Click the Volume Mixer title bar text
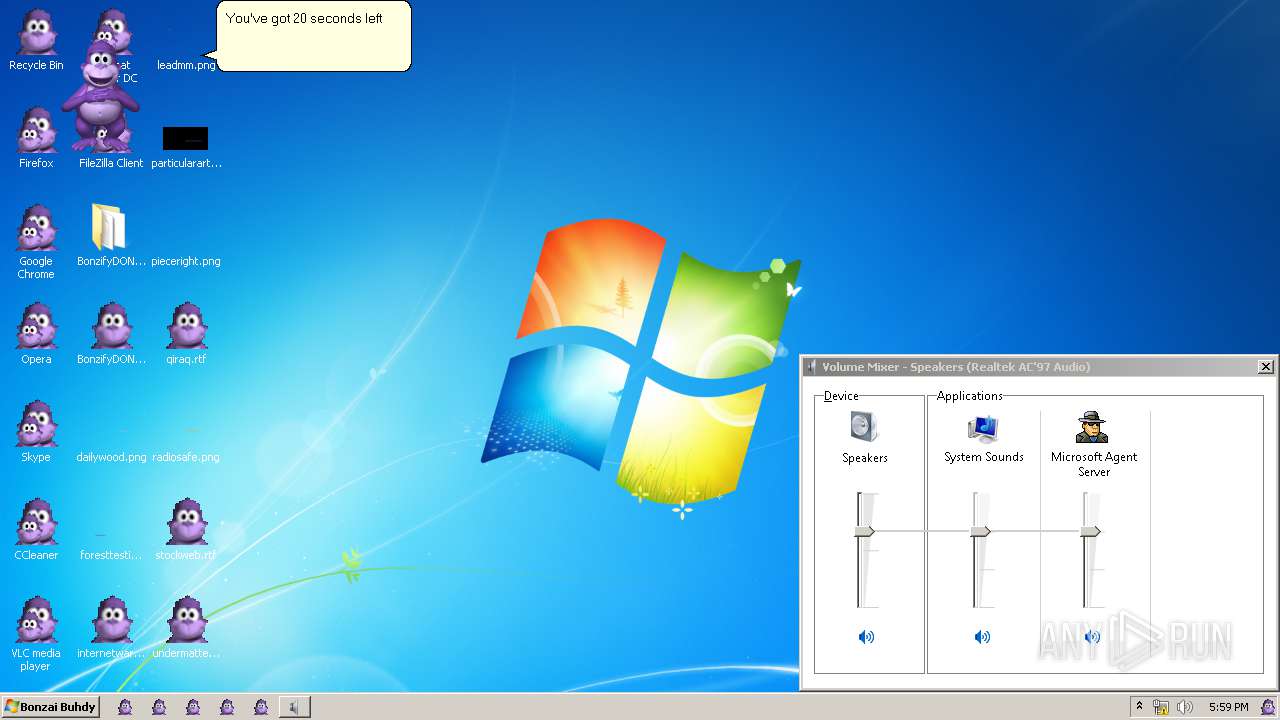Screen dimensions: 1280x720 click(x=956, y=367)
